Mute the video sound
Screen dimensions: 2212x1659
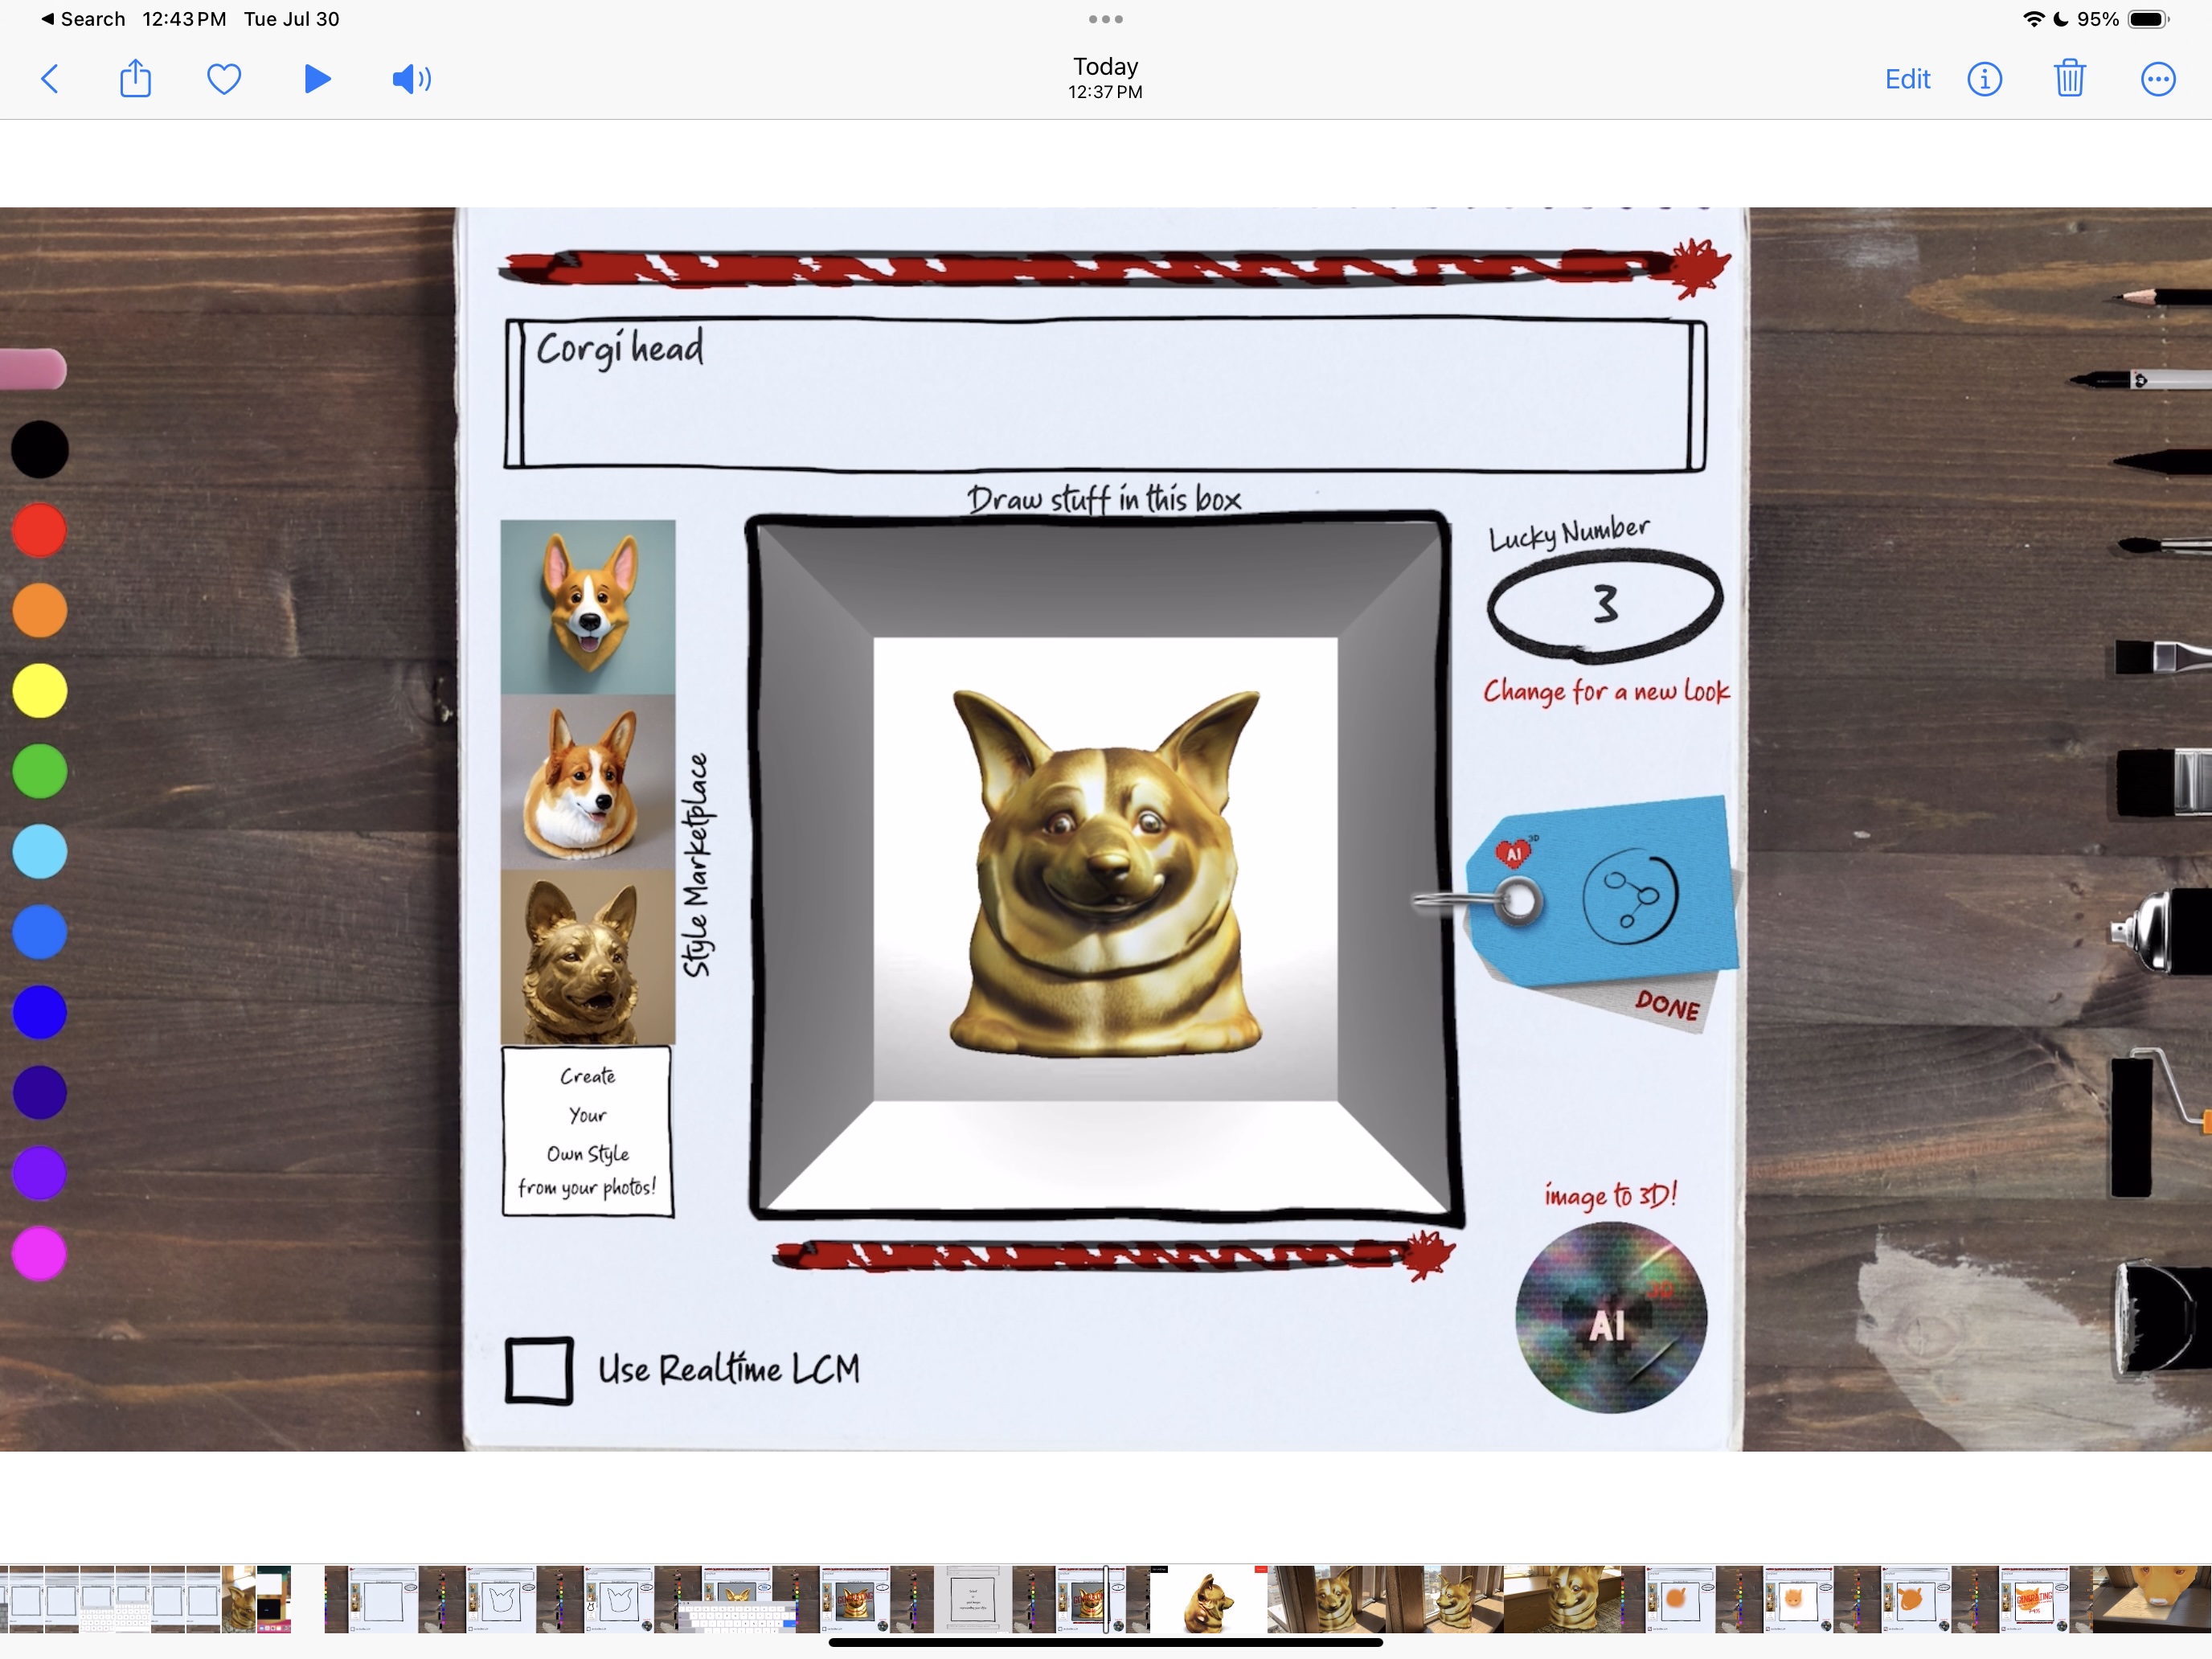[411, 79]
